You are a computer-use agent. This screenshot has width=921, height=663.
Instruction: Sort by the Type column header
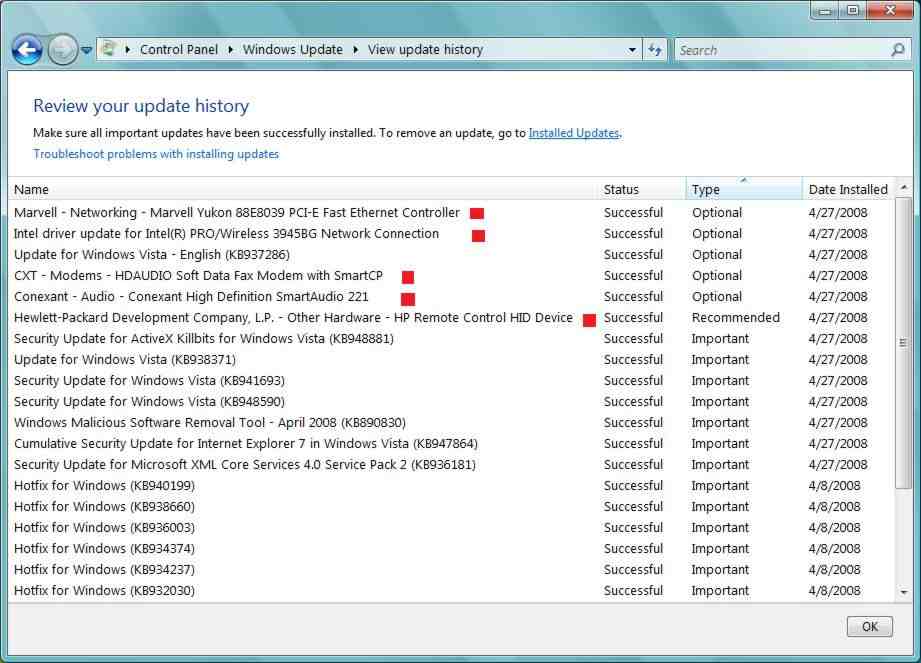click(744, 189)
